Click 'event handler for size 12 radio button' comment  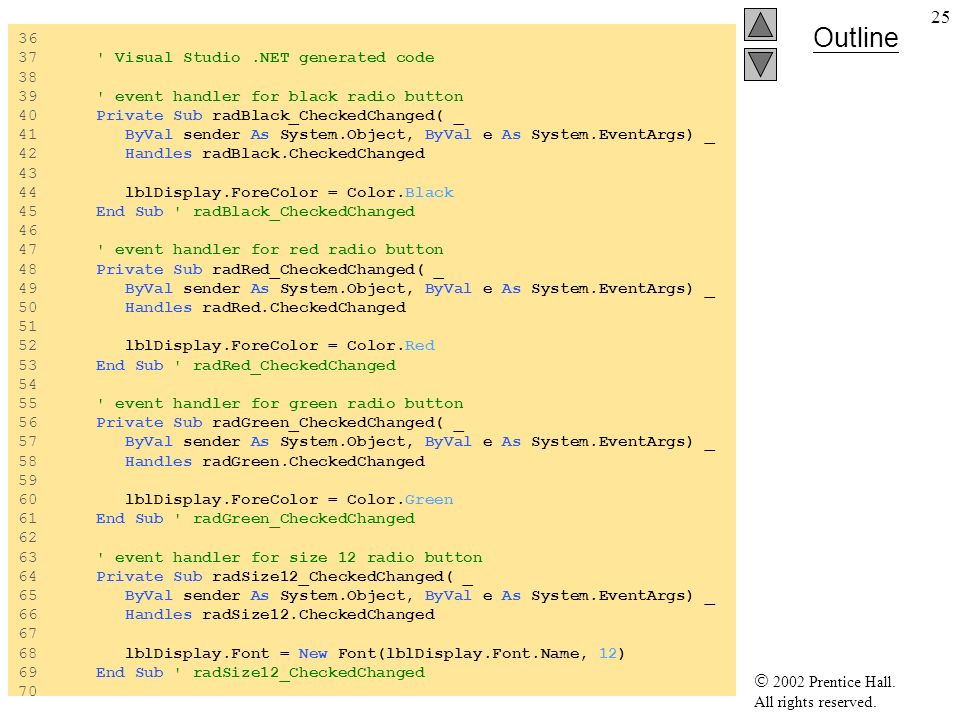(290, 557)
